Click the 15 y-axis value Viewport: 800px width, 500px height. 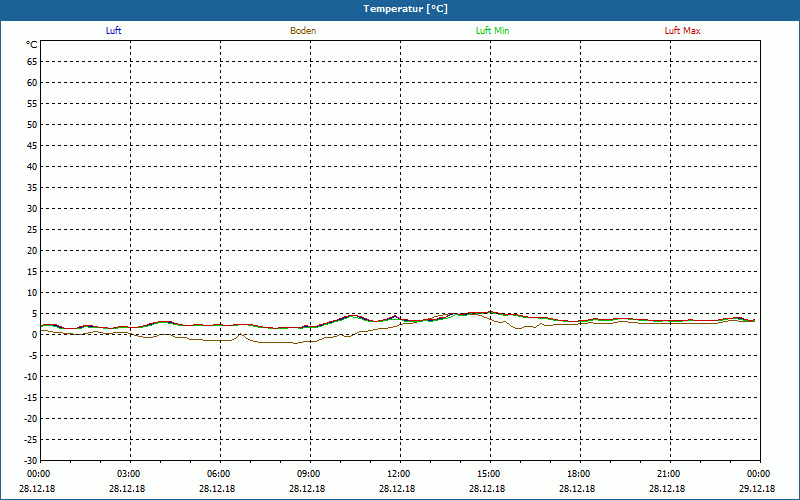tap(32, 271)
